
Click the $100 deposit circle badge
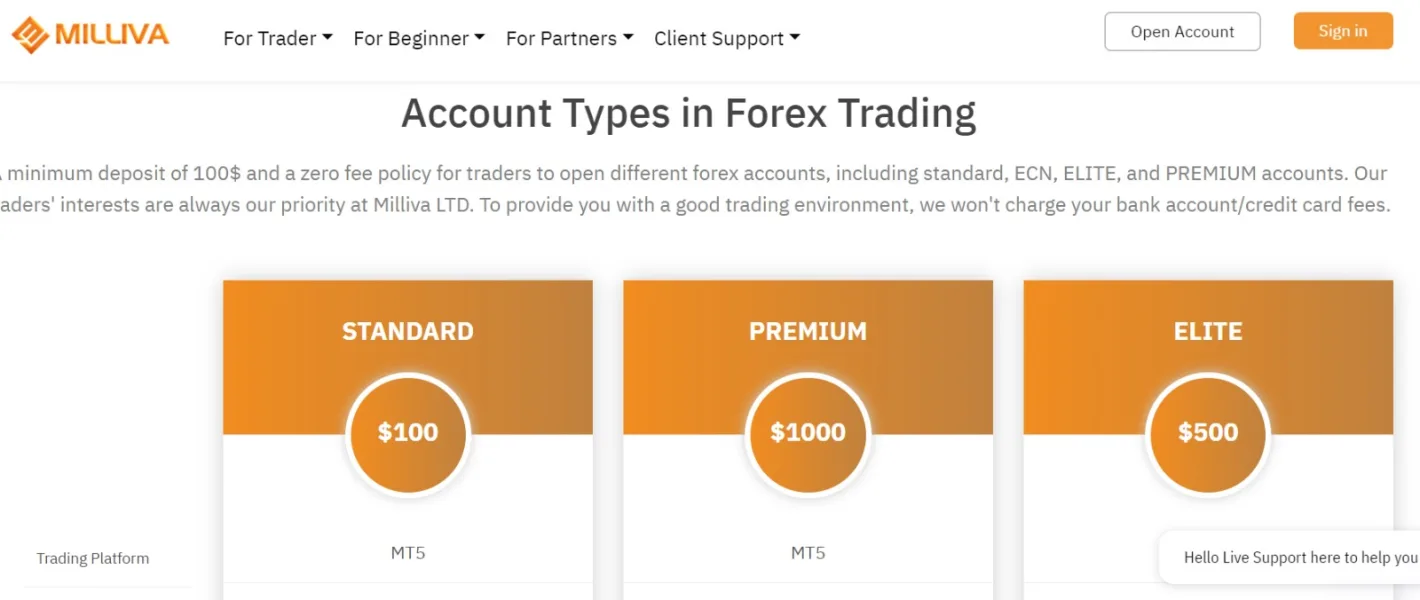[408, 433]
